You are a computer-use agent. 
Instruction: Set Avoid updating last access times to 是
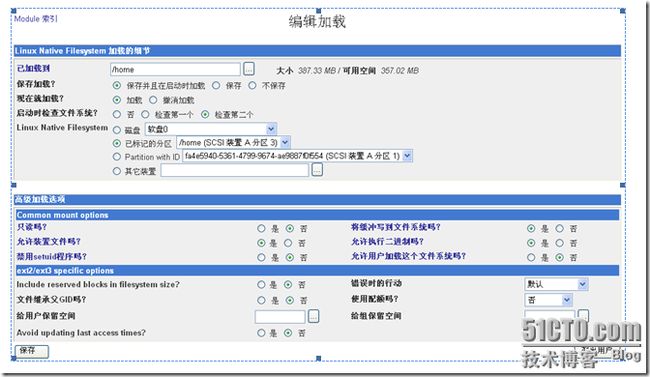261,333
